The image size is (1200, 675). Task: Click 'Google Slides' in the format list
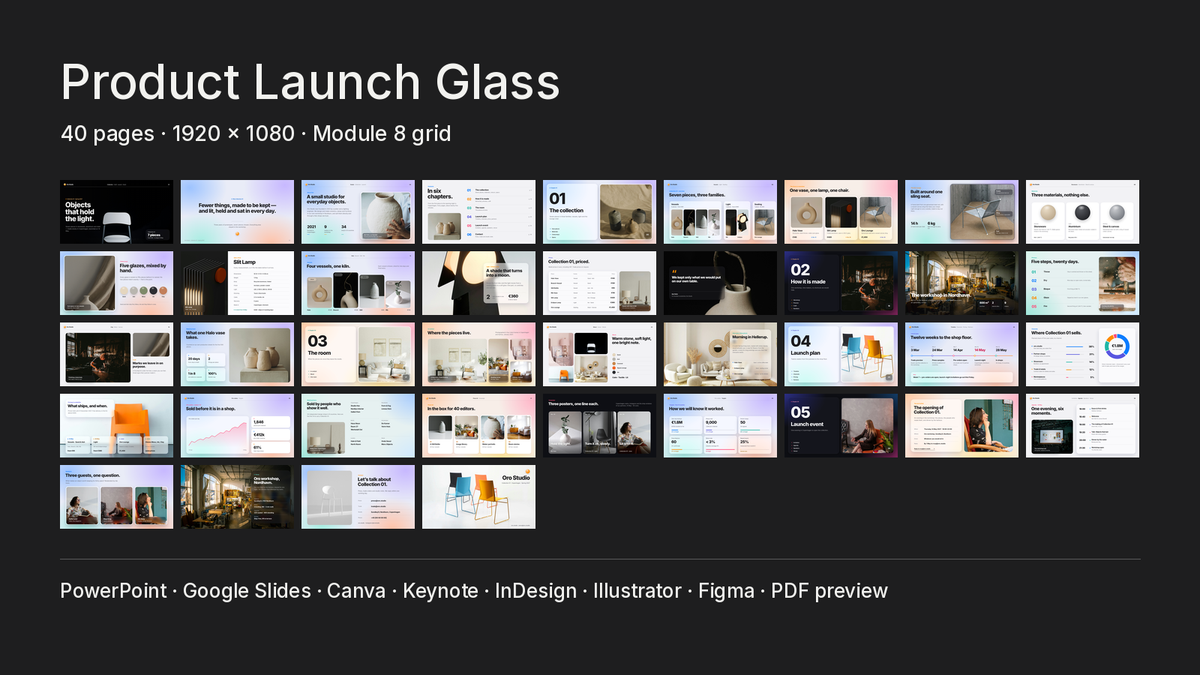coord(247,591)
